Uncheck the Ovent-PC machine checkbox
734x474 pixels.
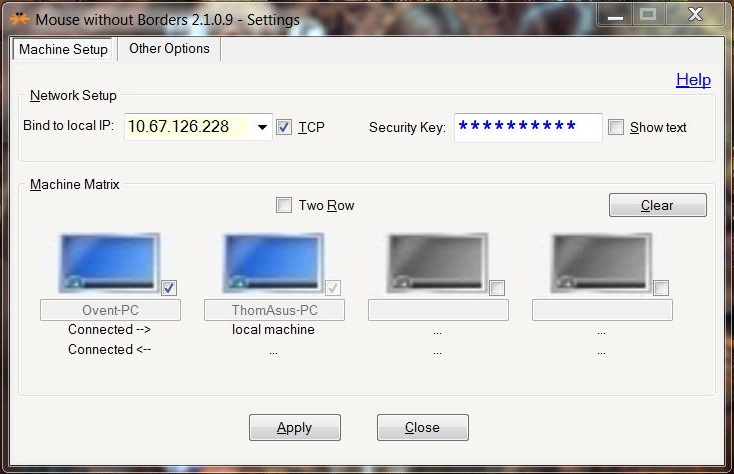click(x=169, y=288)
